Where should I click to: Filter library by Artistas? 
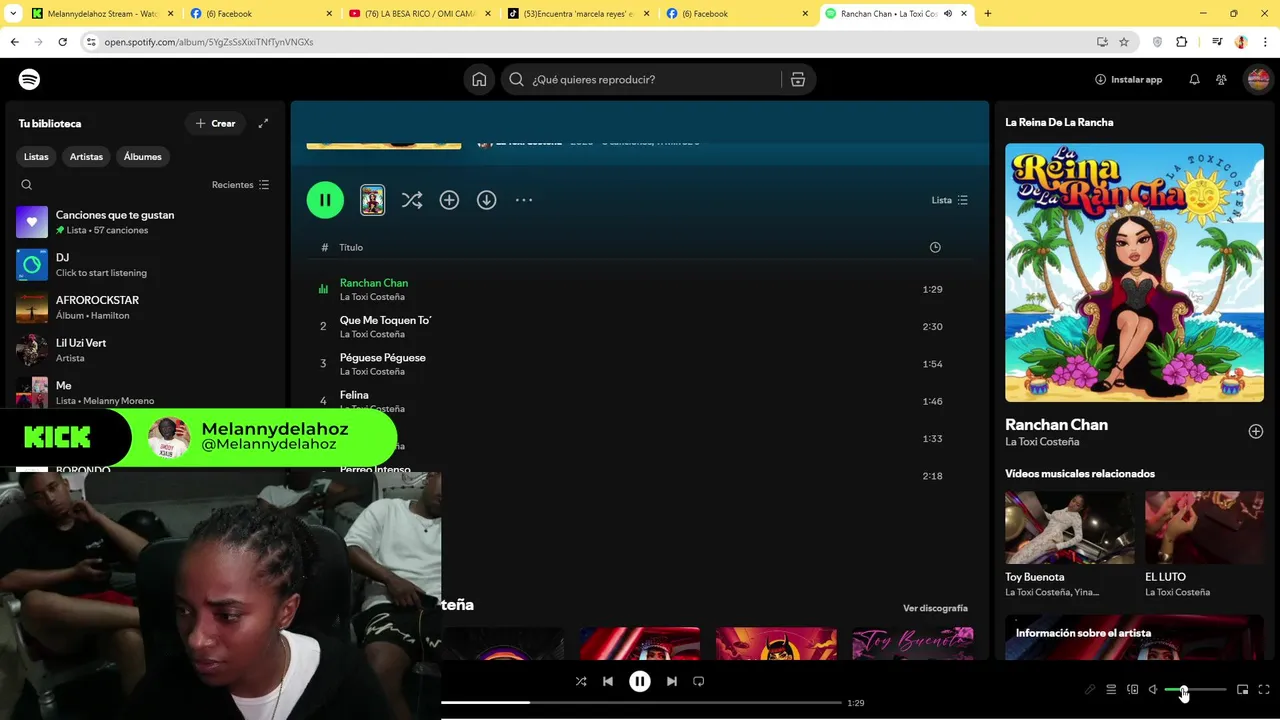(x=86, y=156)
